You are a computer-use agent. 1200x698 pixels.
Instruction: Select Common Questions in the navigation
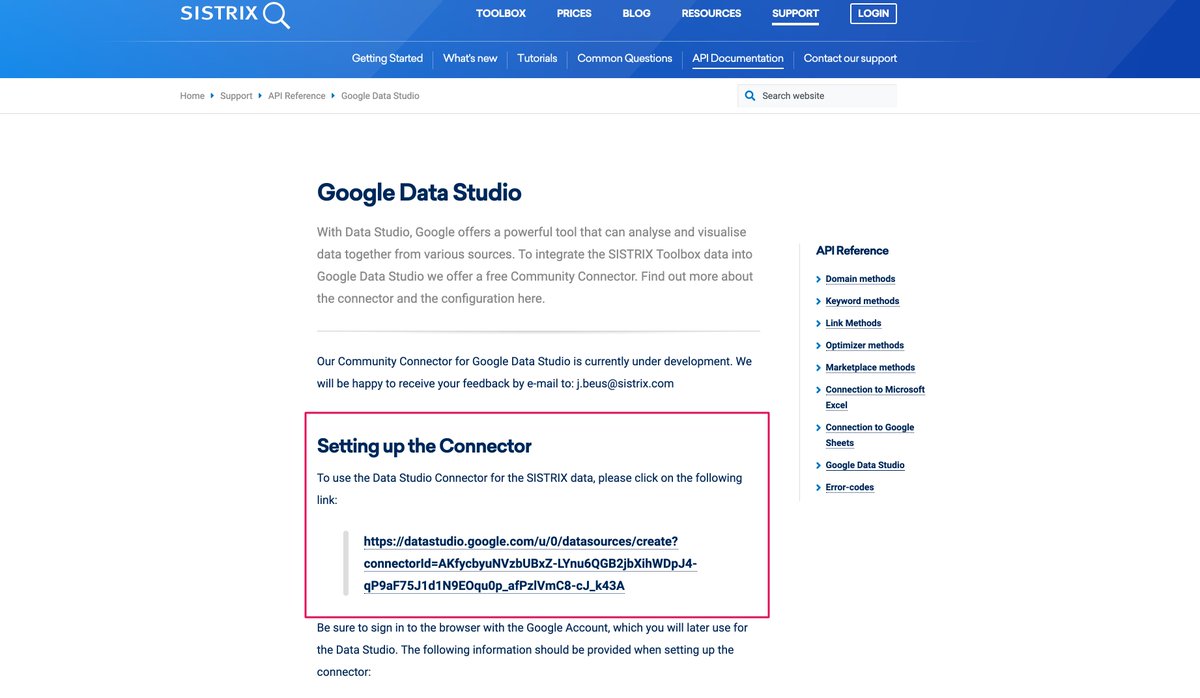pos(624,58)
